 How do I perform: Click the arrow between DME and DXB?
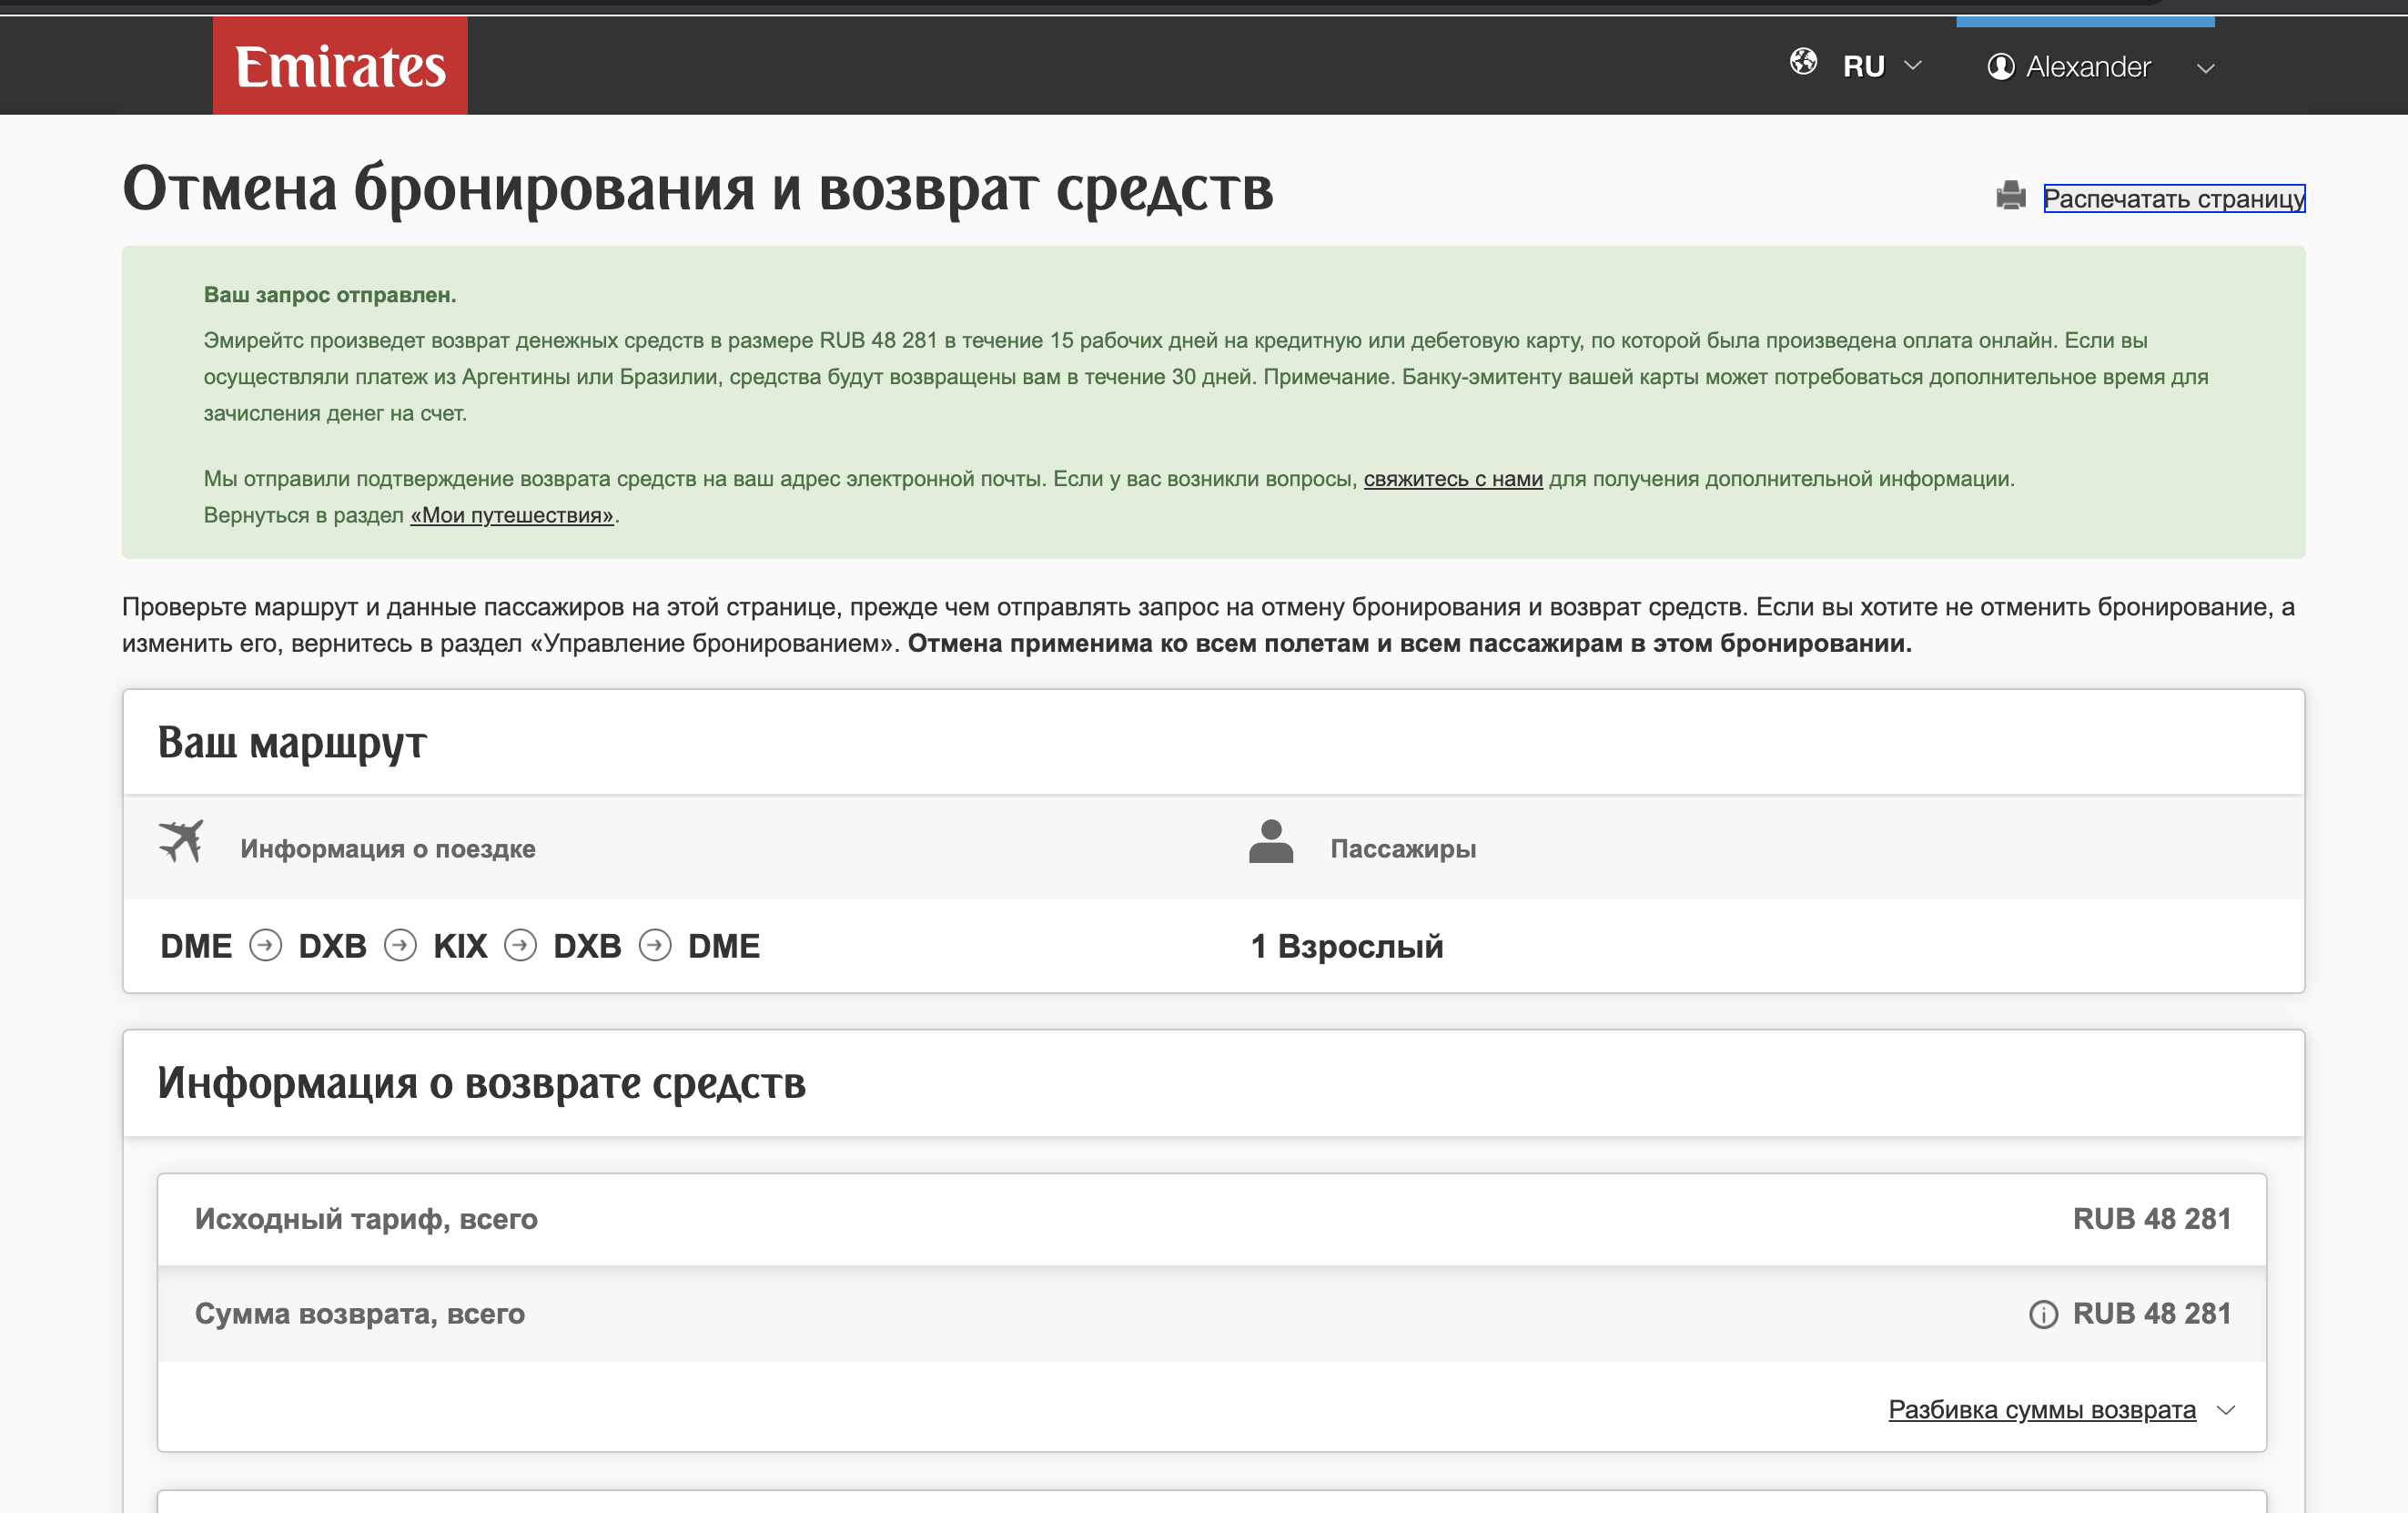click(x=265, y=945)
